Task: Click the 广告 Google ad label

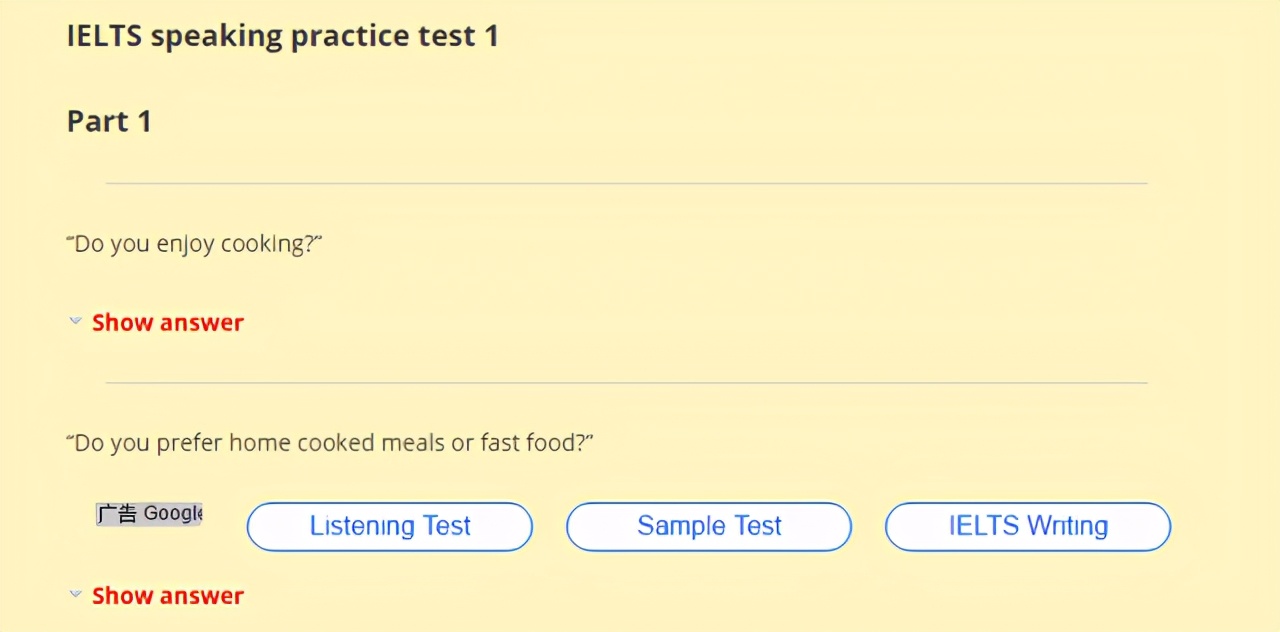Action: [x=150, y=514]
